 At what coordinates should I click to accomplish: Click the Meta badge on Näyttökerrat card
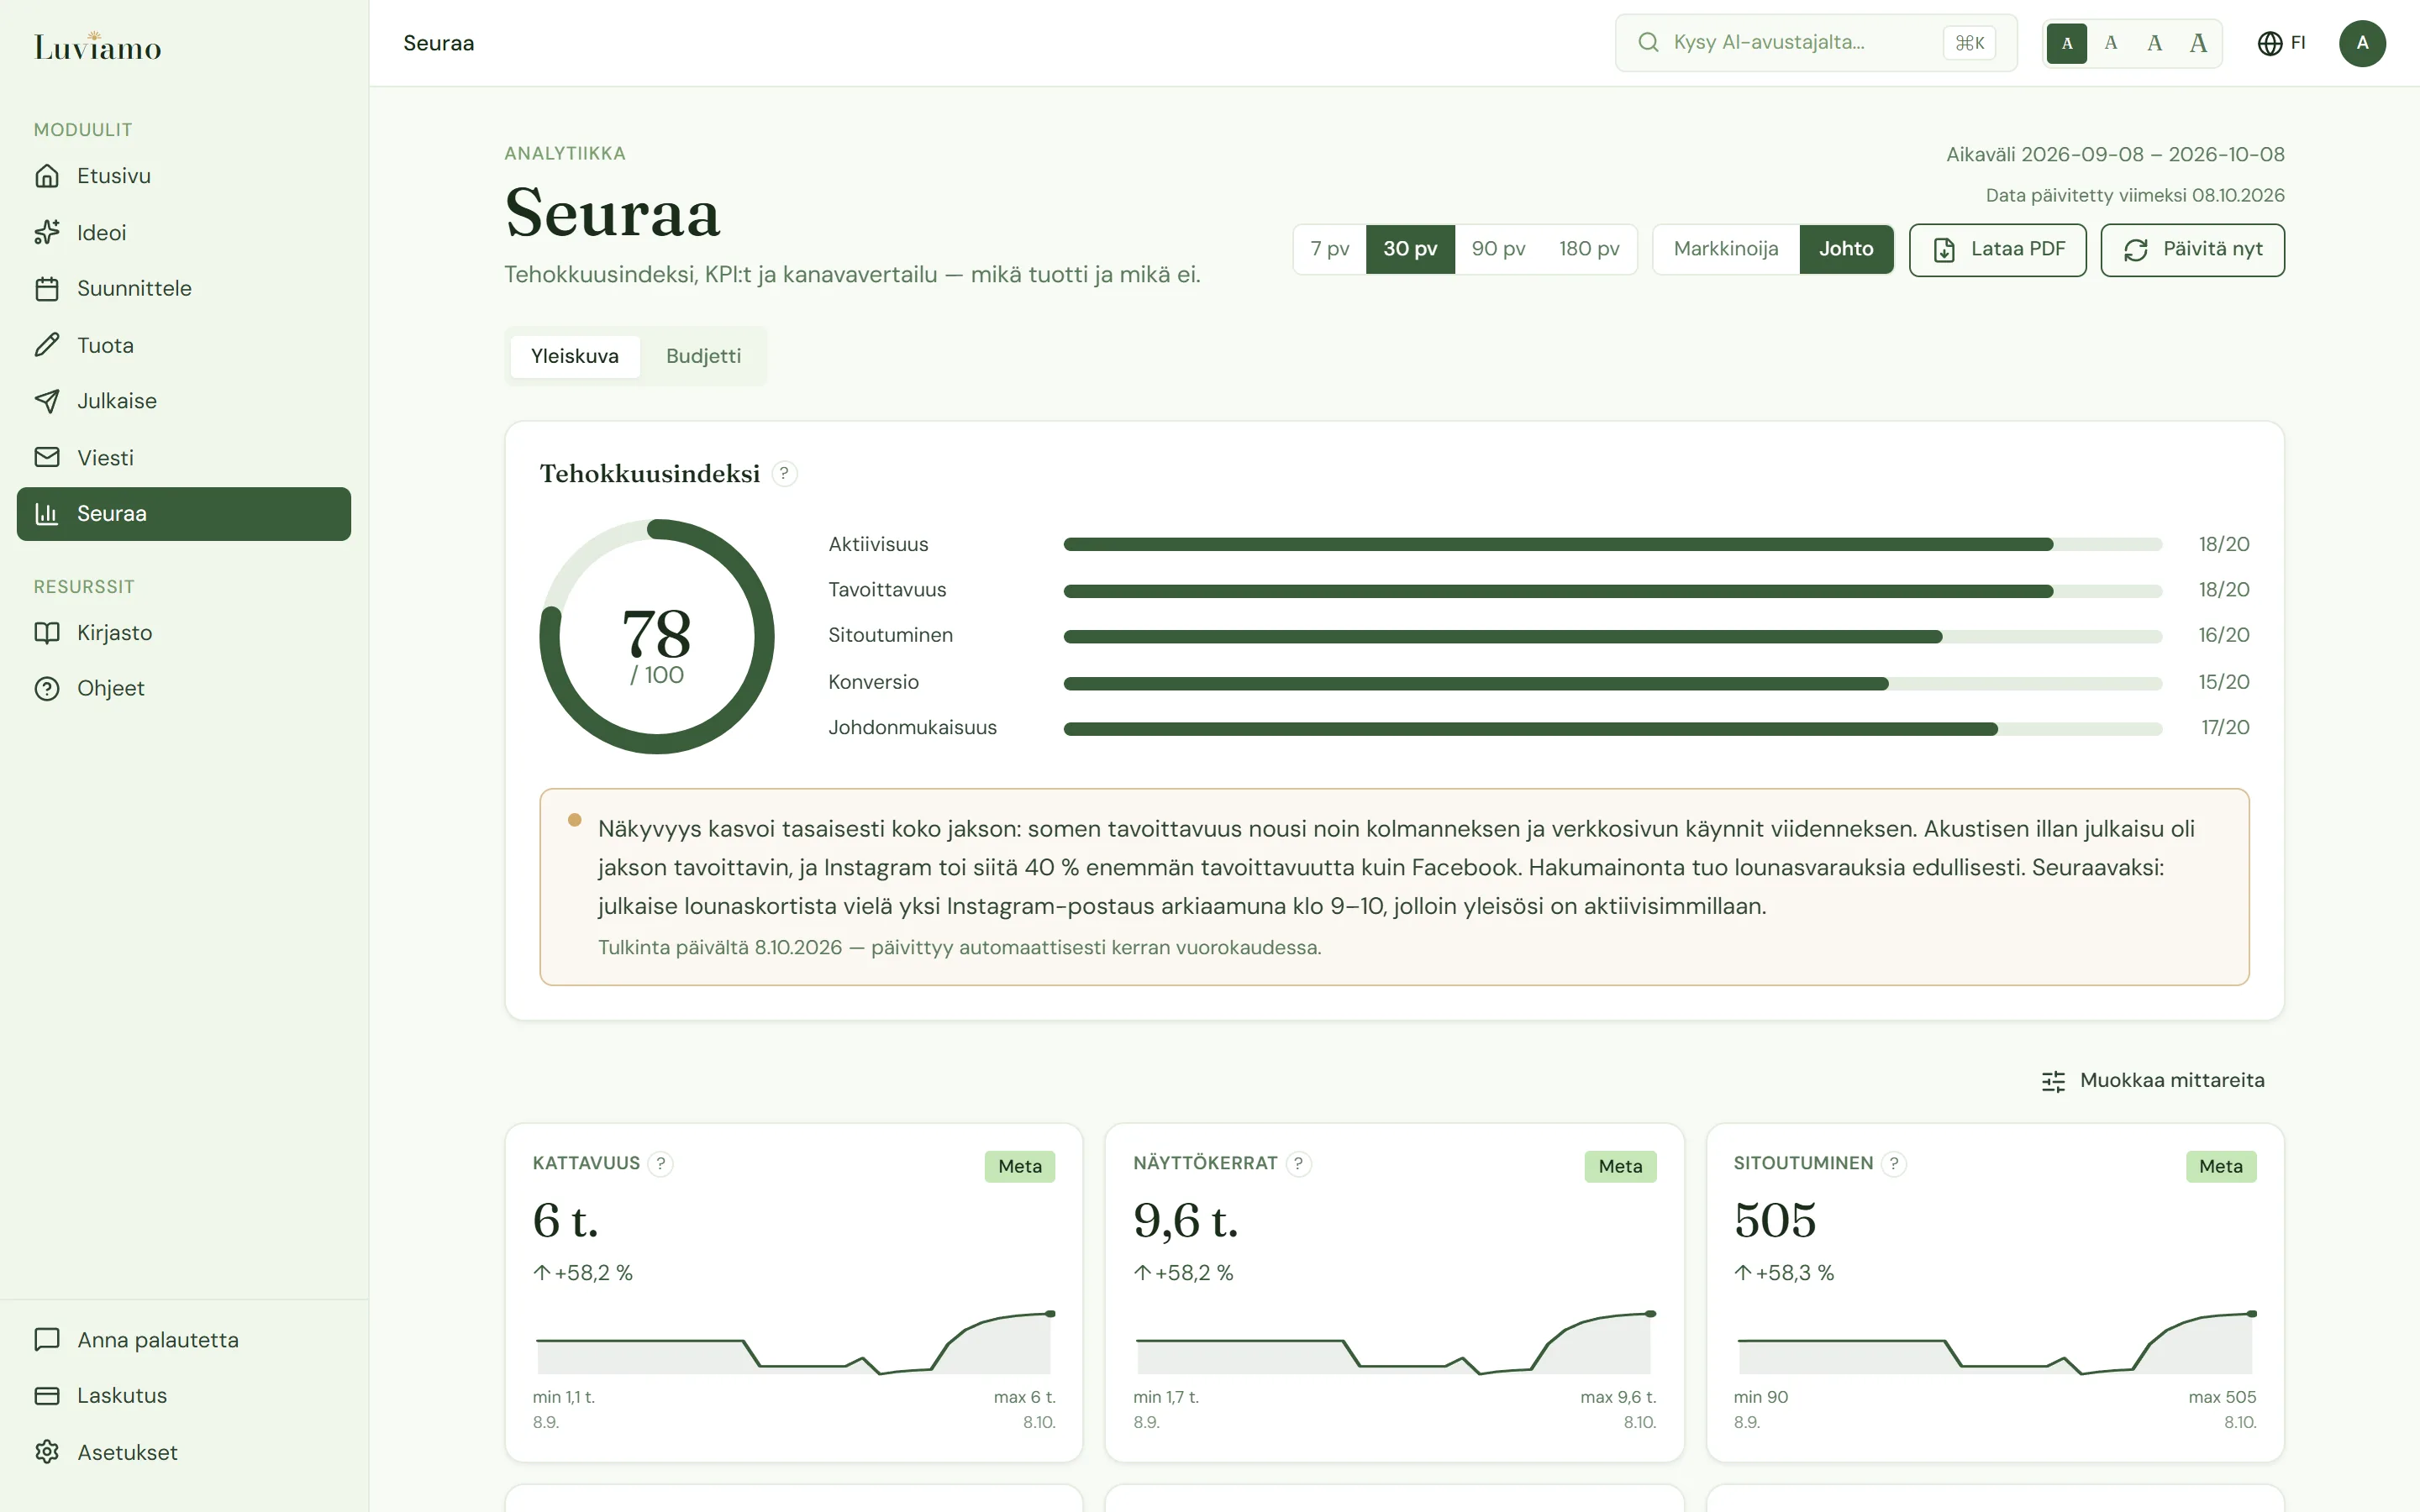click(x=1620, y=1167)
